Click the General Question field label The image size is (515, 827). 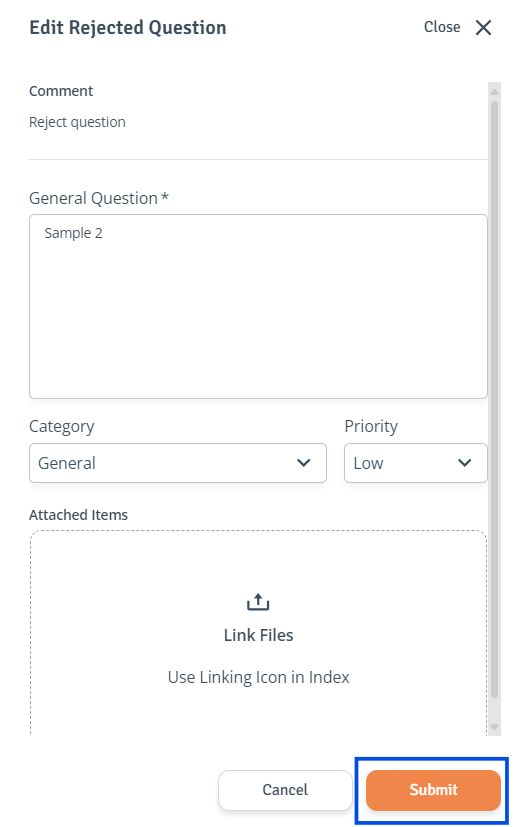[99, 198]
